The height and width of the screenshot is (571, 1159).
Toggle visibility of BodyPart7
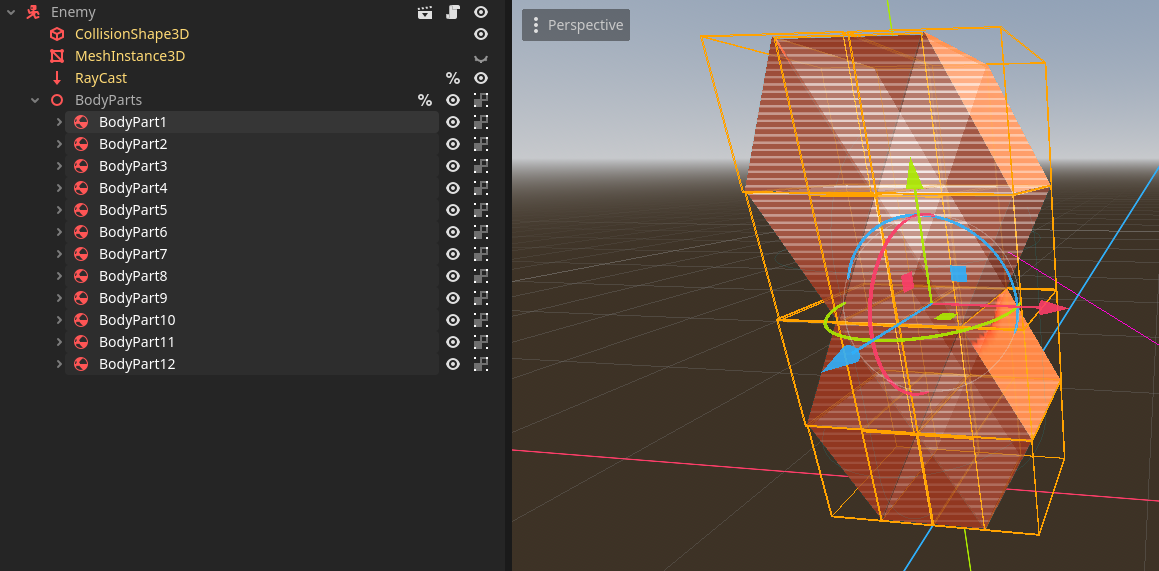[453, 254]
